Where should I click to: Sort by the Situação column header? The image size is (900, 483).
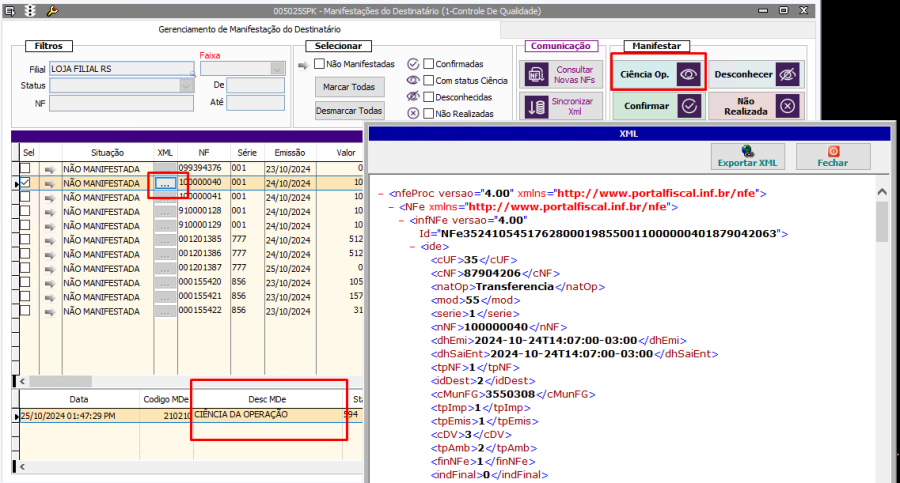point(107,153)
